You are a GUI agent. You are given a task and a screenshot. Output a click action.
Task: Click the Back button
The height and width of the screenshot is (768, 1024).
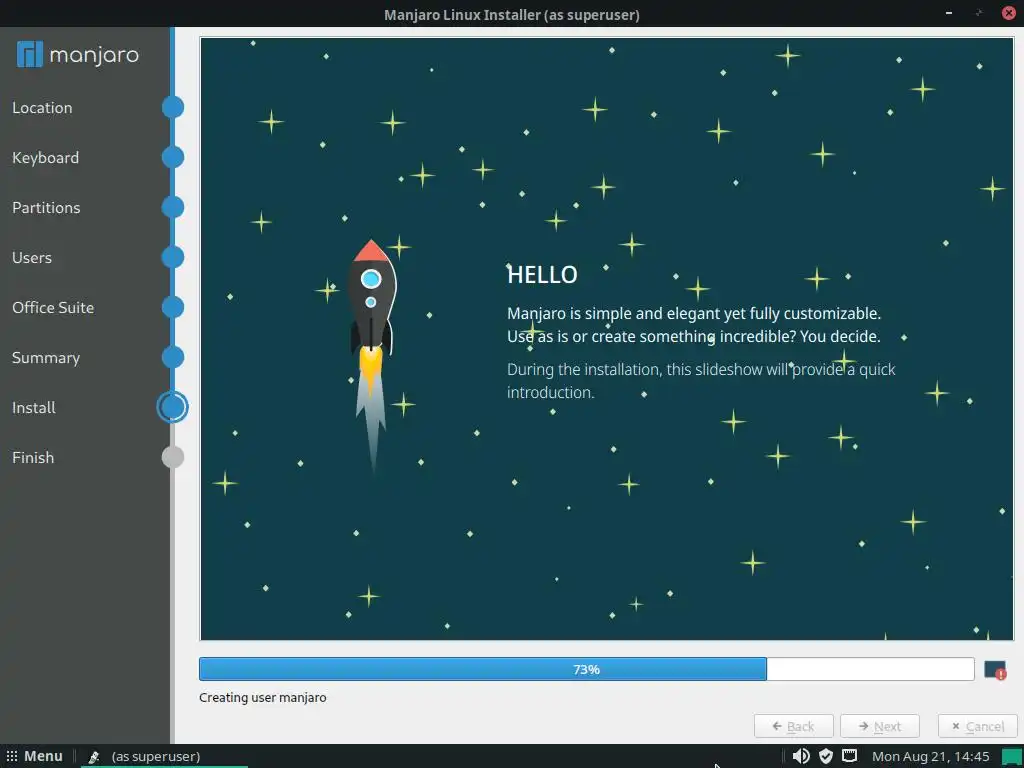793,726
